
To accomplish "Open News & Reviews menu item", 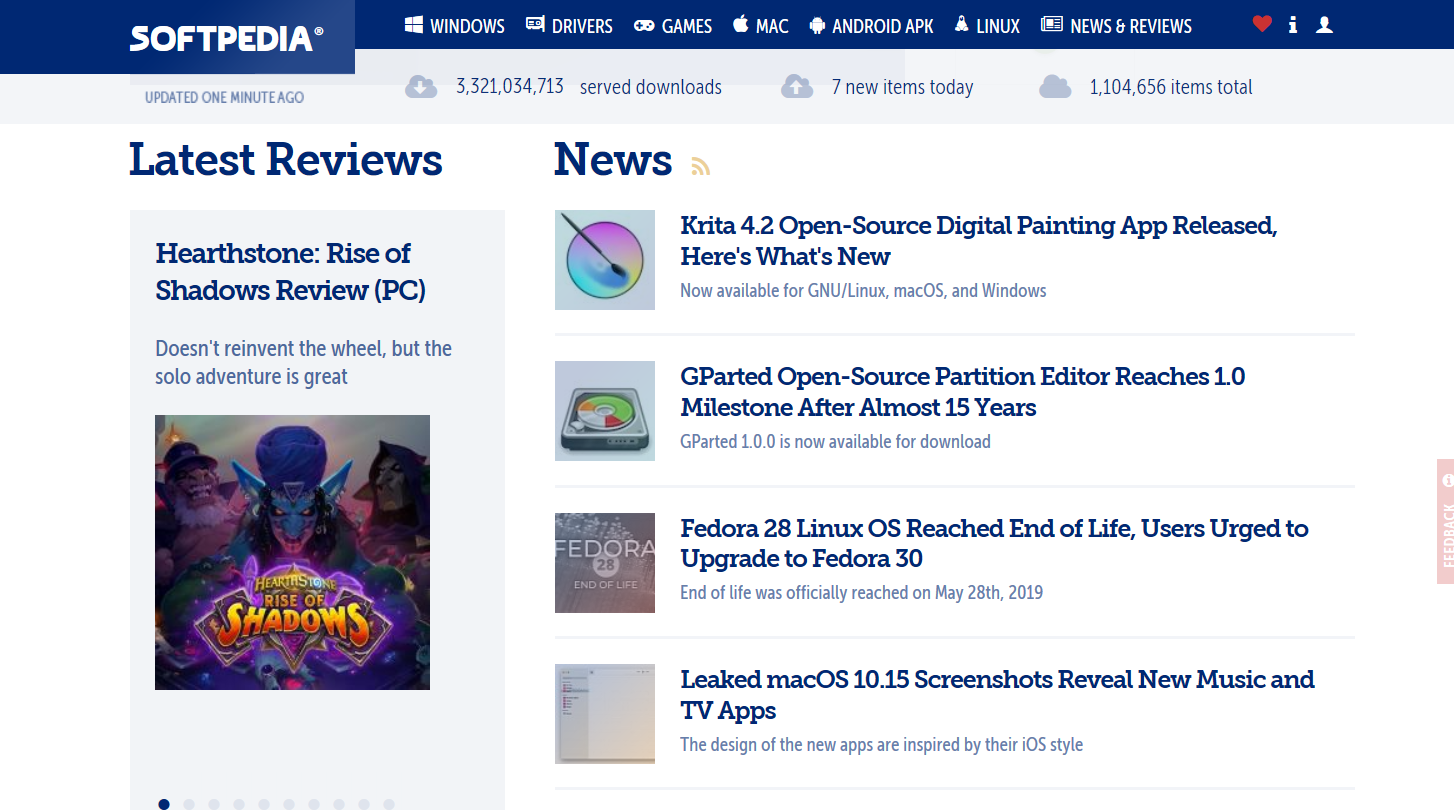I will (x=1116, y=26).
